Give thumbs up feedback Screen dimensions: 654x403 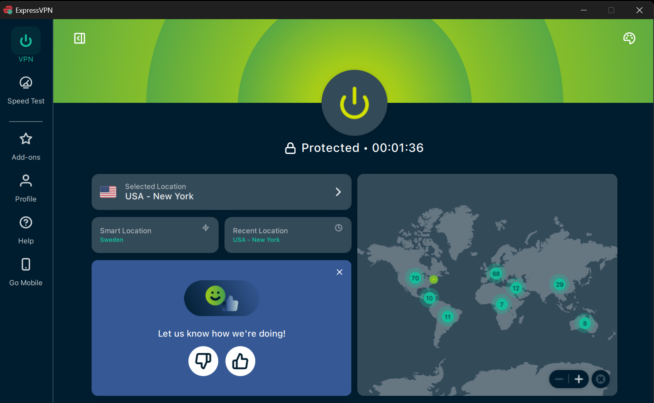tap(240, 361)
